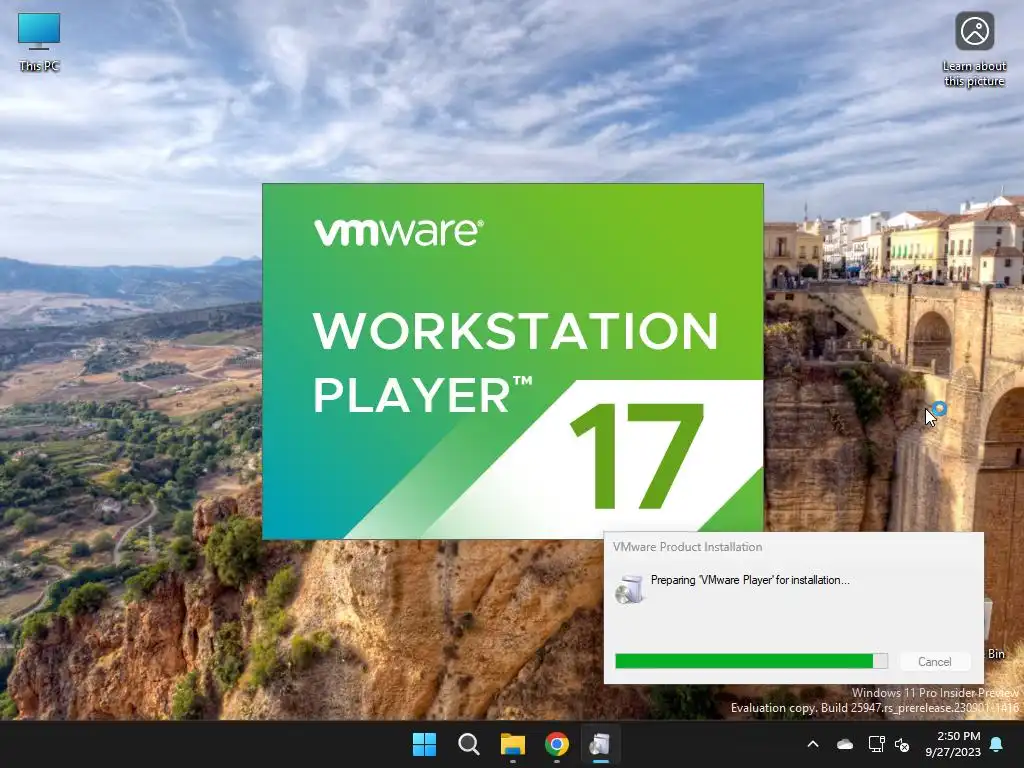Viewport: 1024px width, 768px height.
Task: Click the installer disc icon in dialog
Action: coord(630,589)
